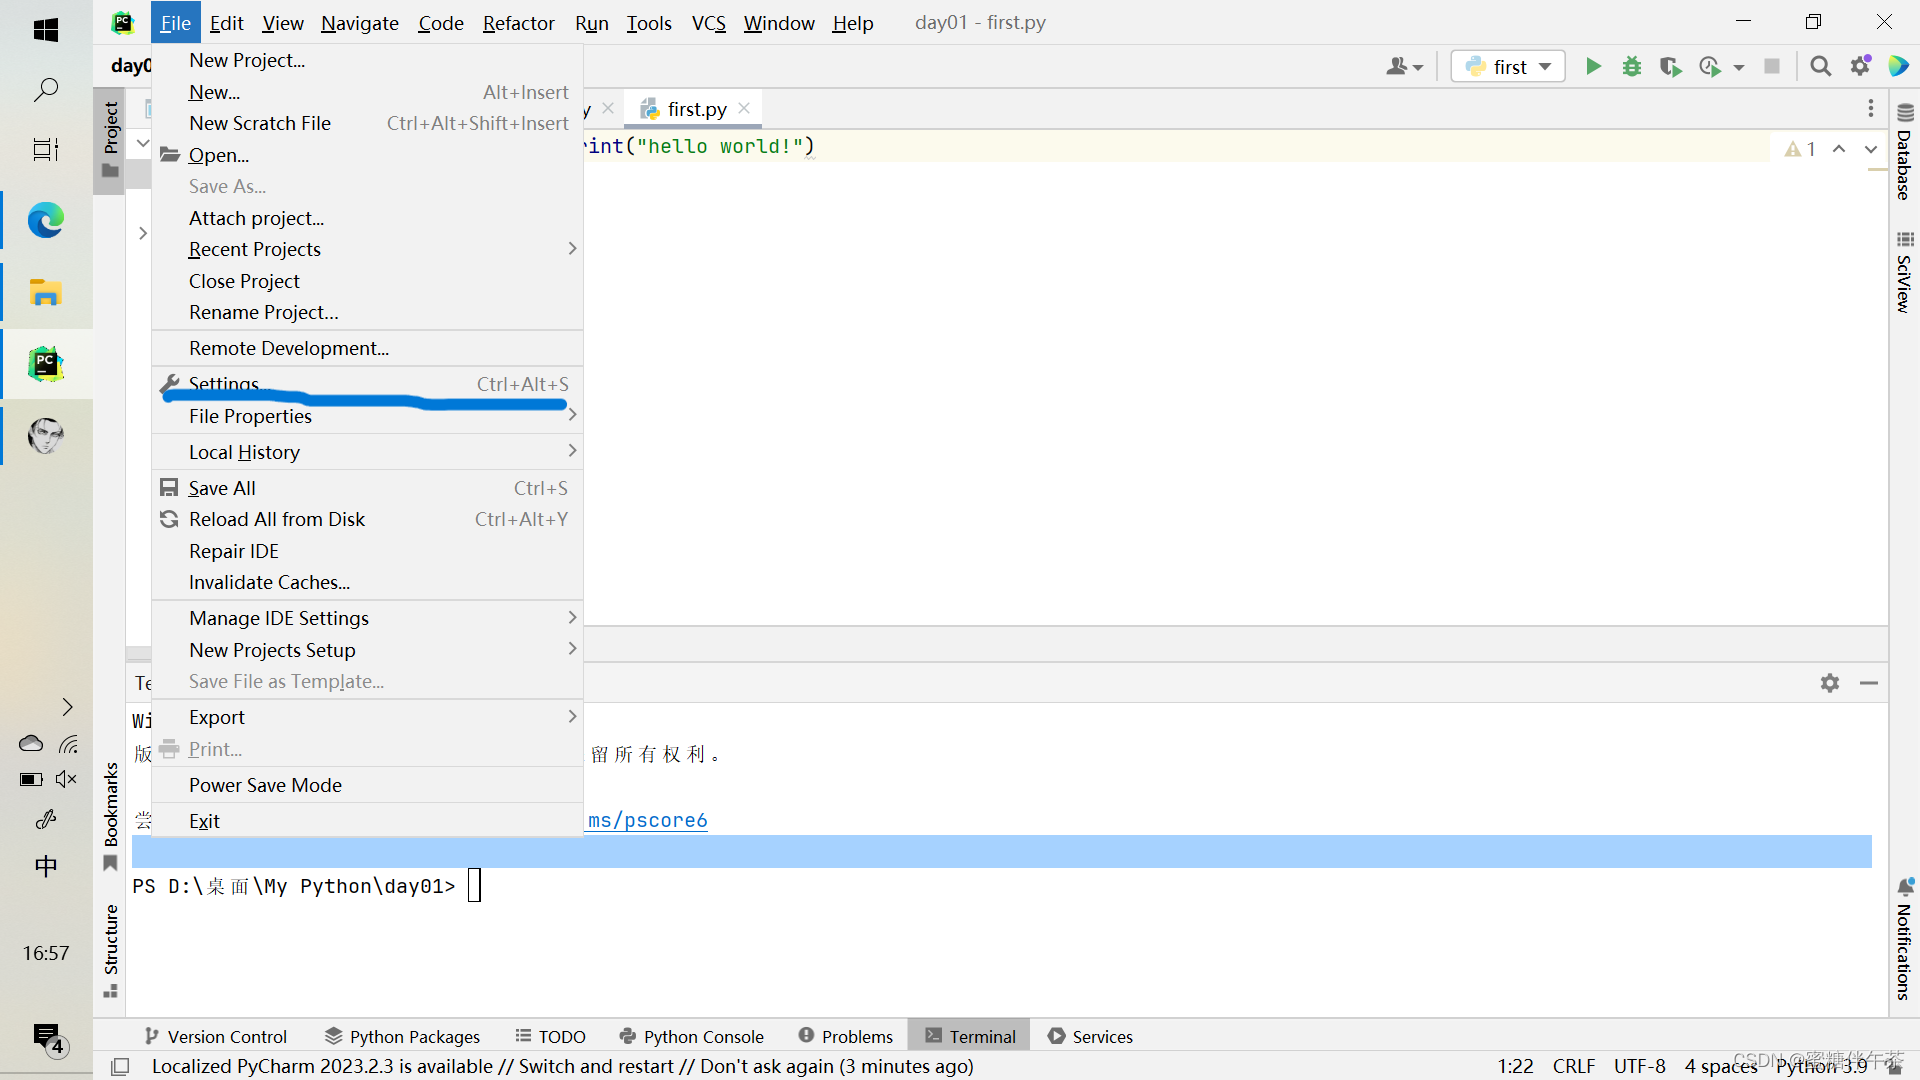Click the green Run button

1593,66
